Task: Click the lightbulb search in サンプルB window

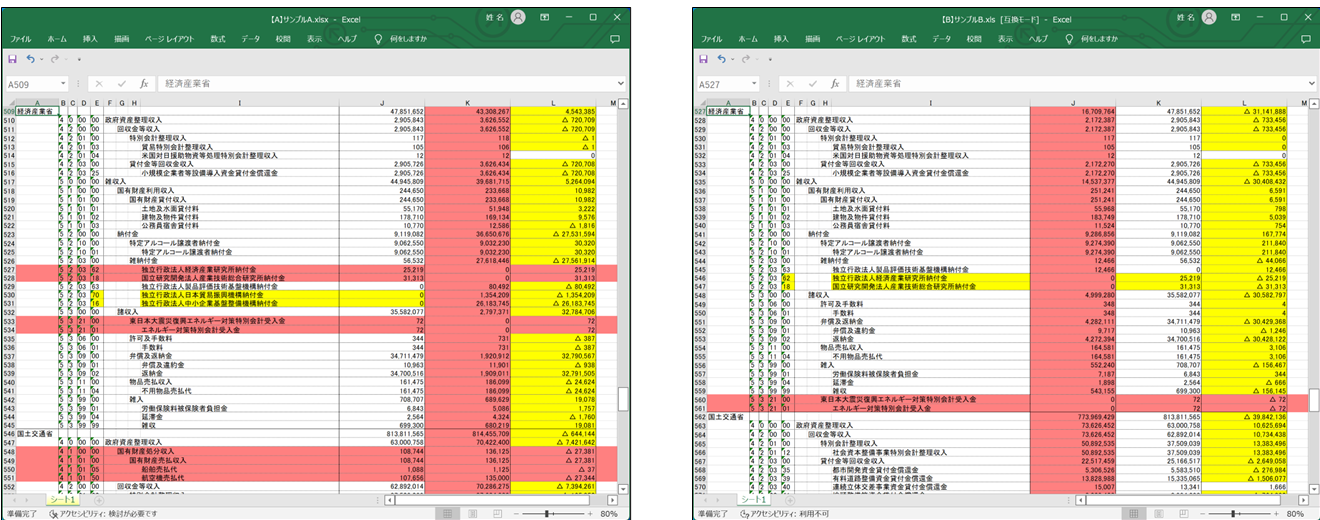Action: (x=1068, y=38)
